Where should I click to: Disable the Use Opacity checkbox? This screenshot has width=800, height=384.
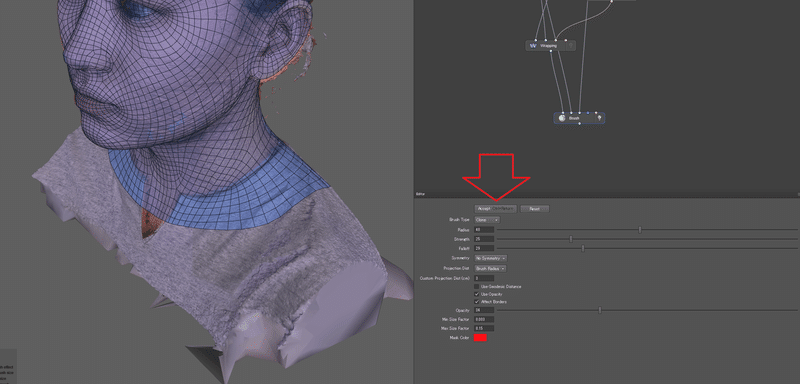coord(477,294)
